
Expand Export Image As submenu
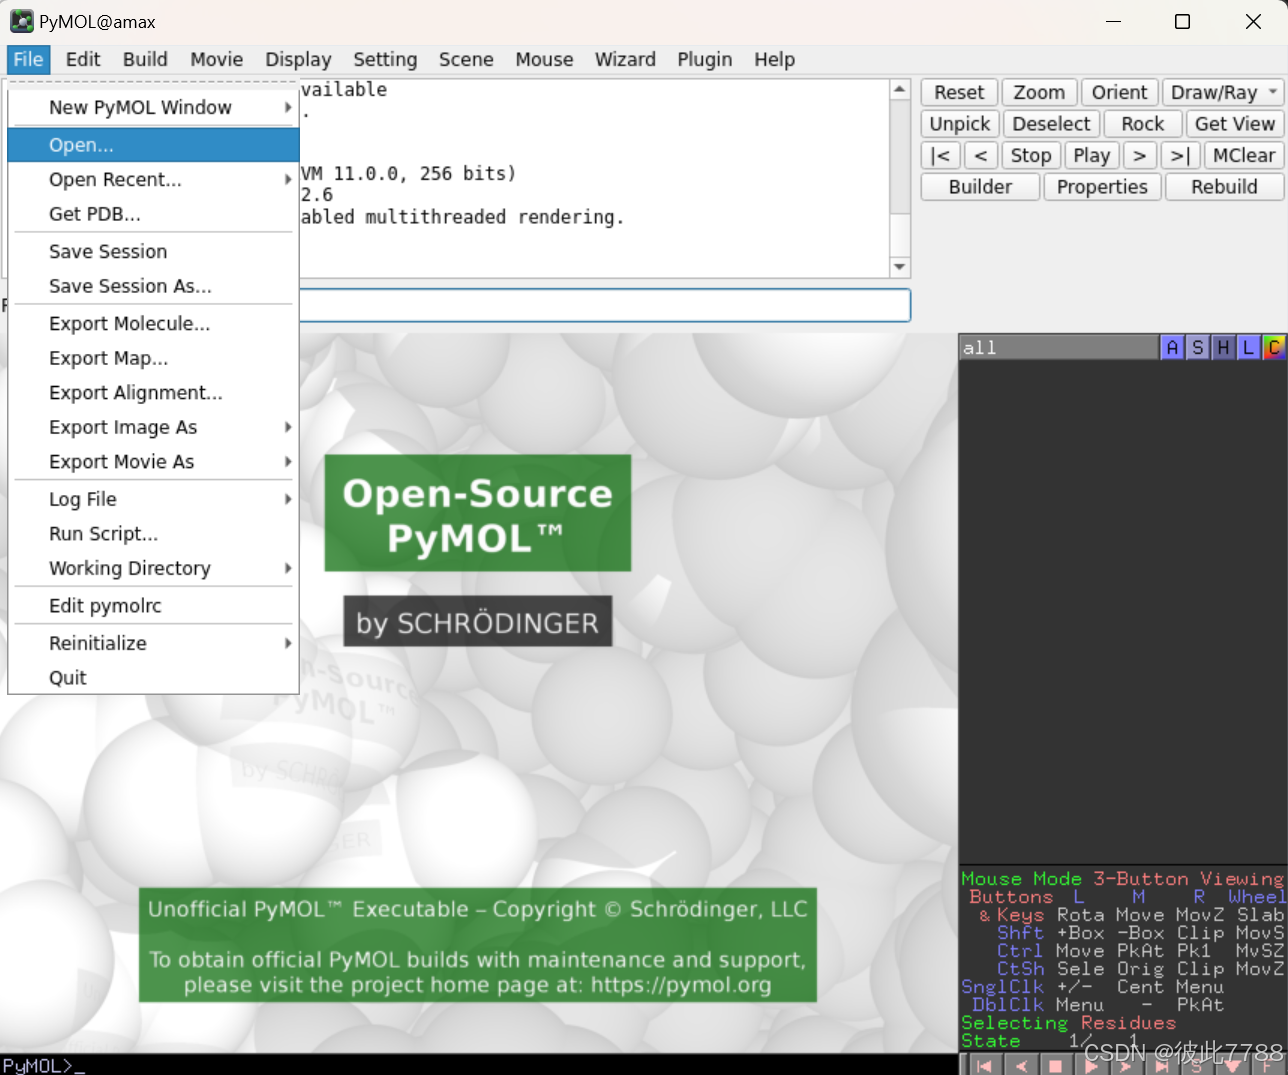154,427
